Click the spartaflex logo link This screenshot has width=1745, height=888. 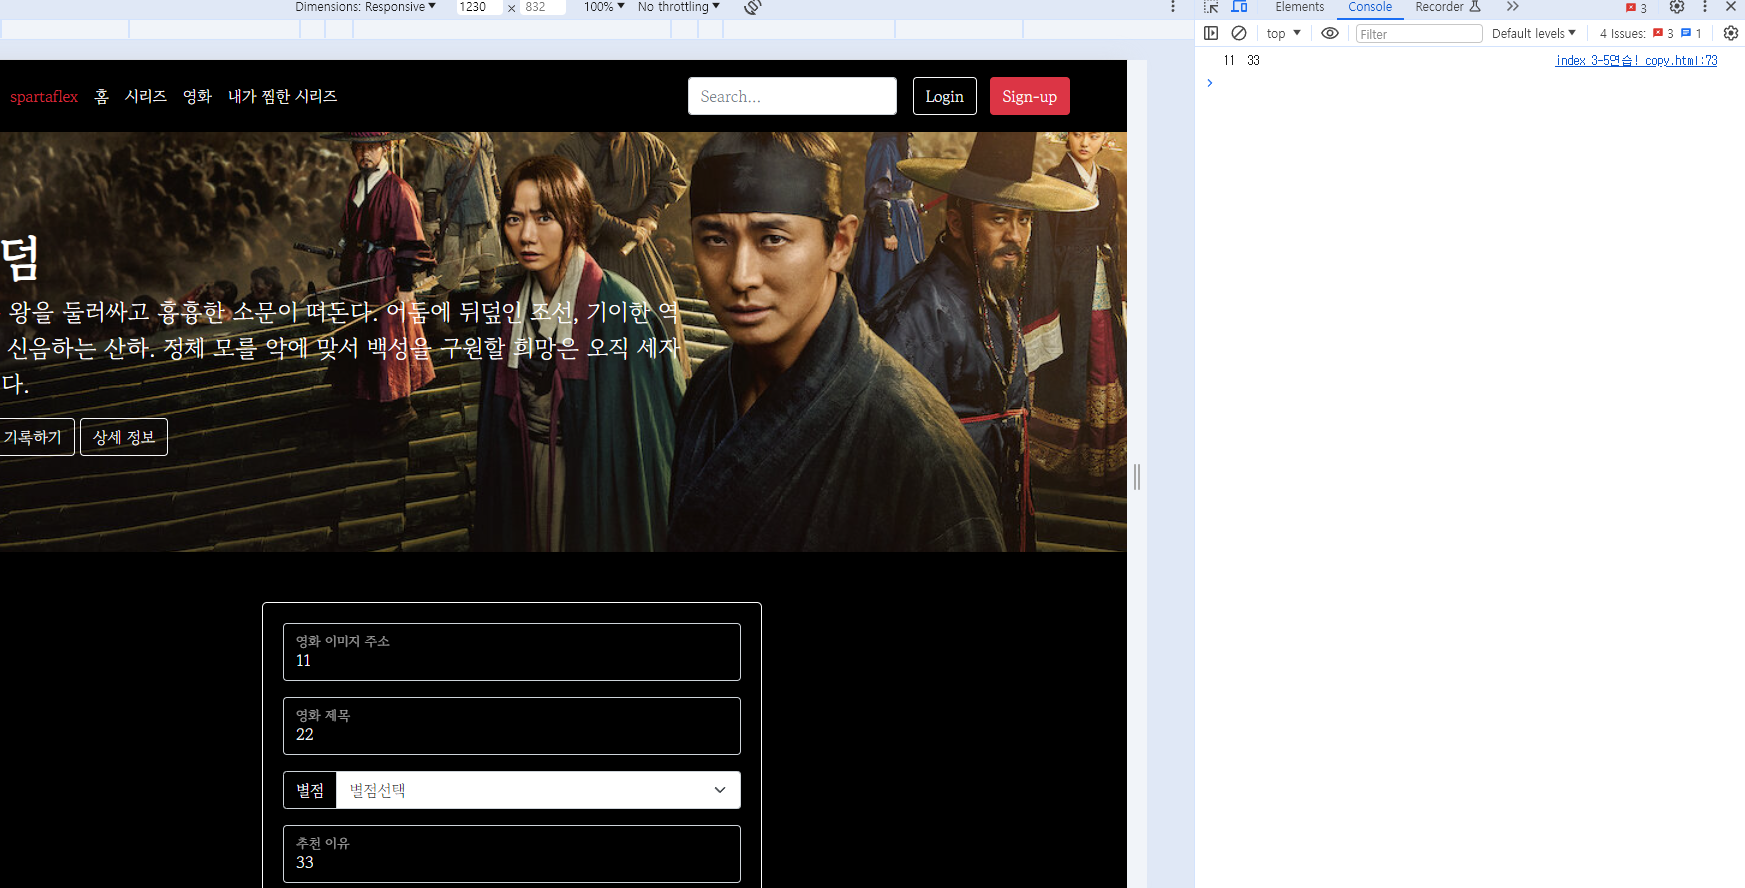point(44,97)
